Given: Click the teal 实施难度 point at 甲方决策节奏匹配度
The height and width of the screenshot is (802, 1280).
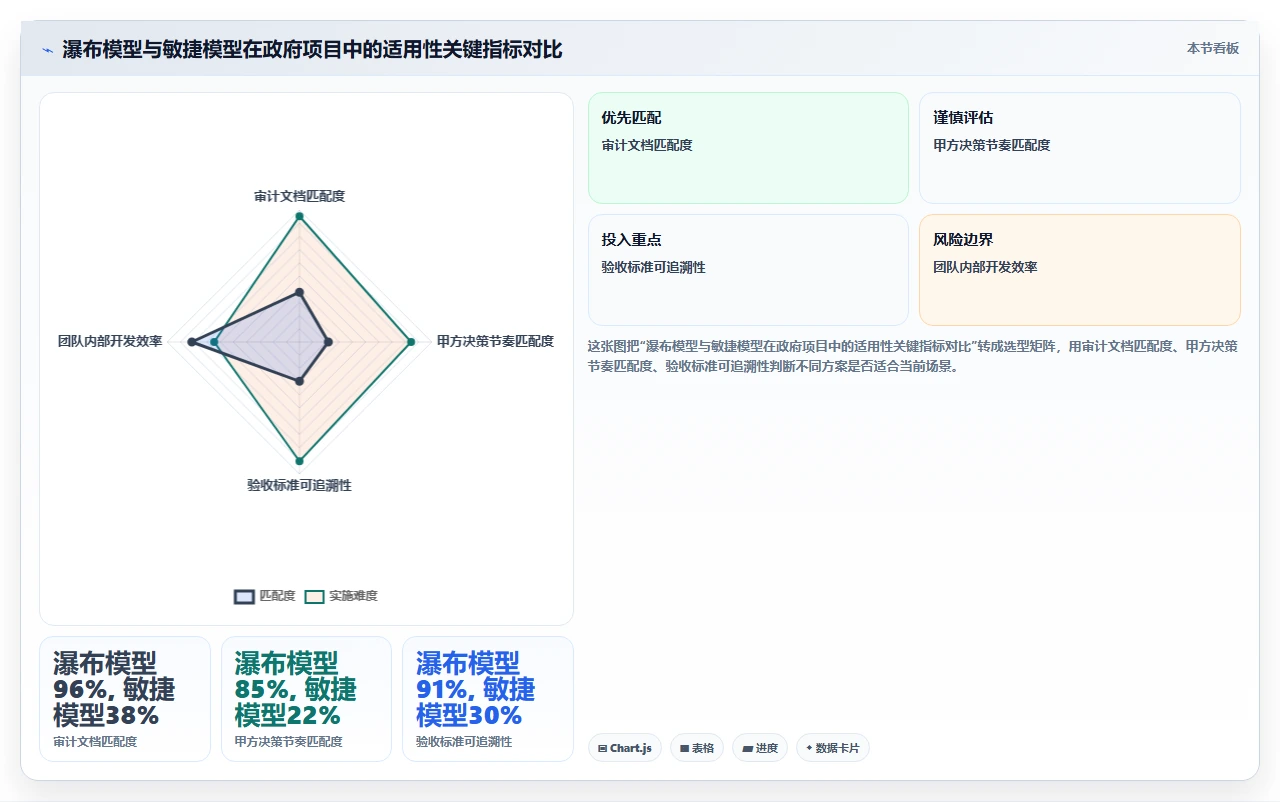Looking at the screenshot, I should pos(410,342).
